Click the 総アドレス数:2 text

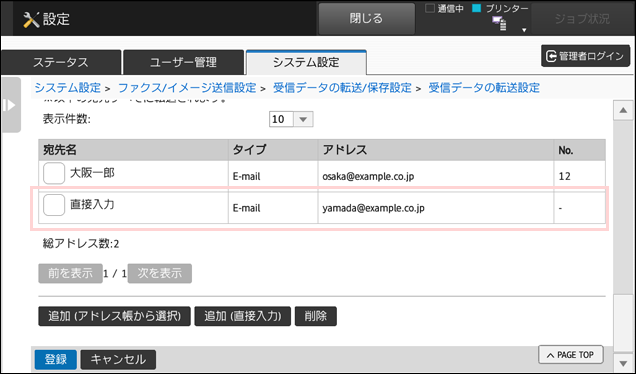point(81,243)
